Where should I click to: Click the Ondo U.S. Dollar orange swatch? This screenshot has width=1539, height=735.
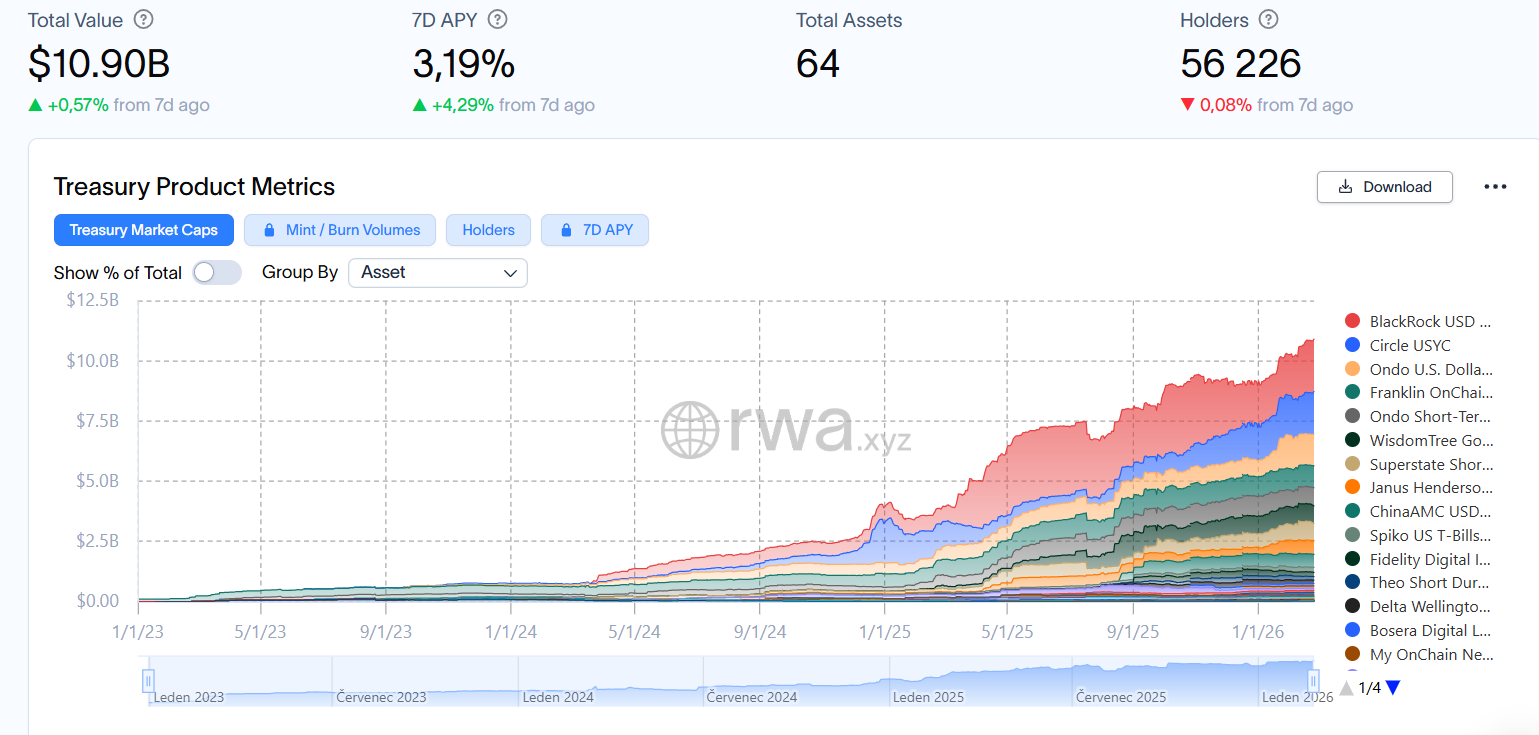(x=1352, y=369)
